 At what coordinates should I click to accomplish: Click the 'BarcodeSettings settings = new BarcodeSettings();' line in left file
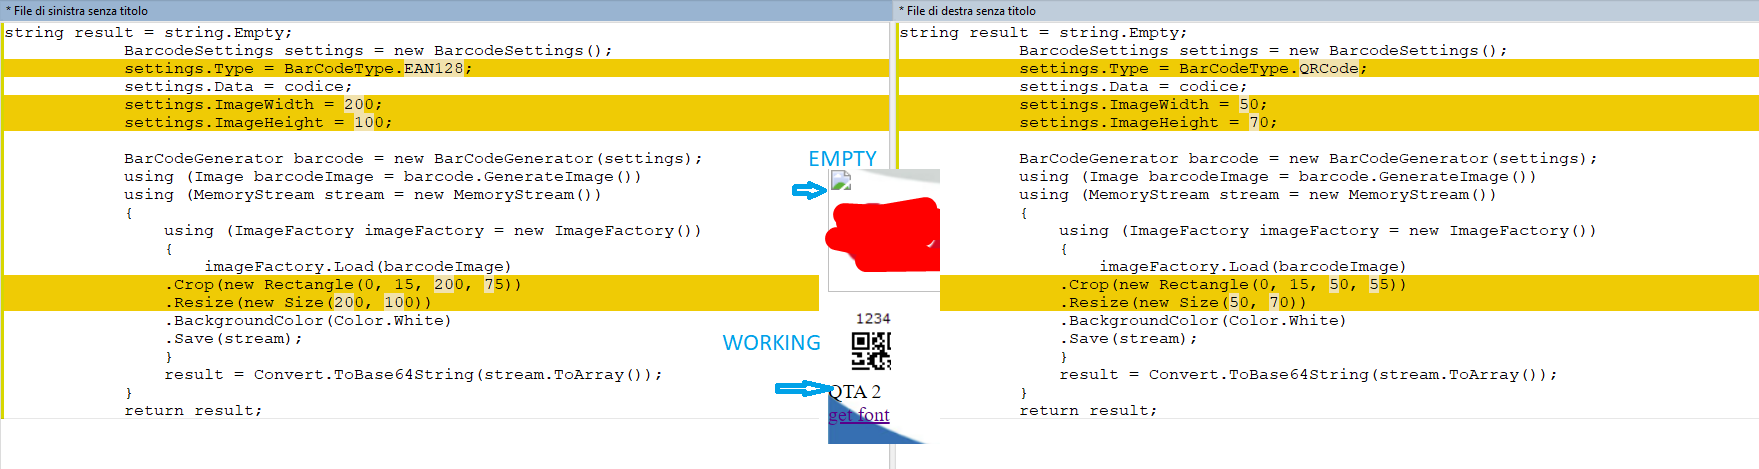point(368,50)
